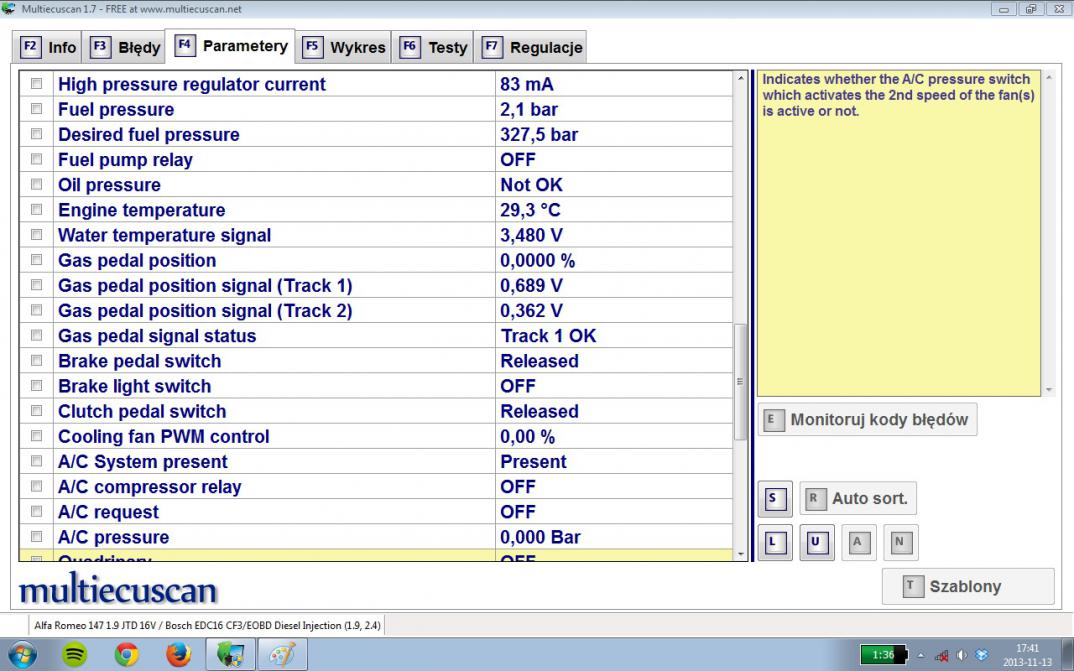
Task: Click the Multiecuscan taskbar icon
Action: pyautogui.click(x=231, y=655)
